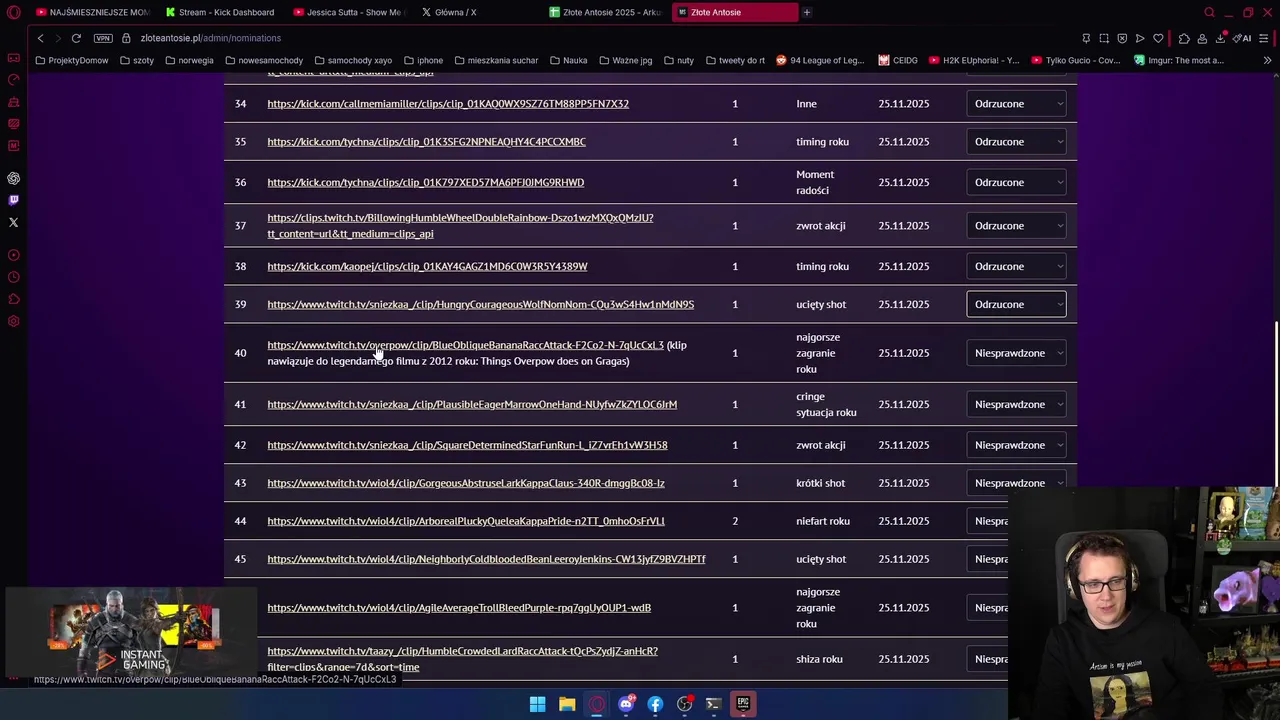Open the Twitch sidebar panel
The image size is (1280, 720).
13,200
